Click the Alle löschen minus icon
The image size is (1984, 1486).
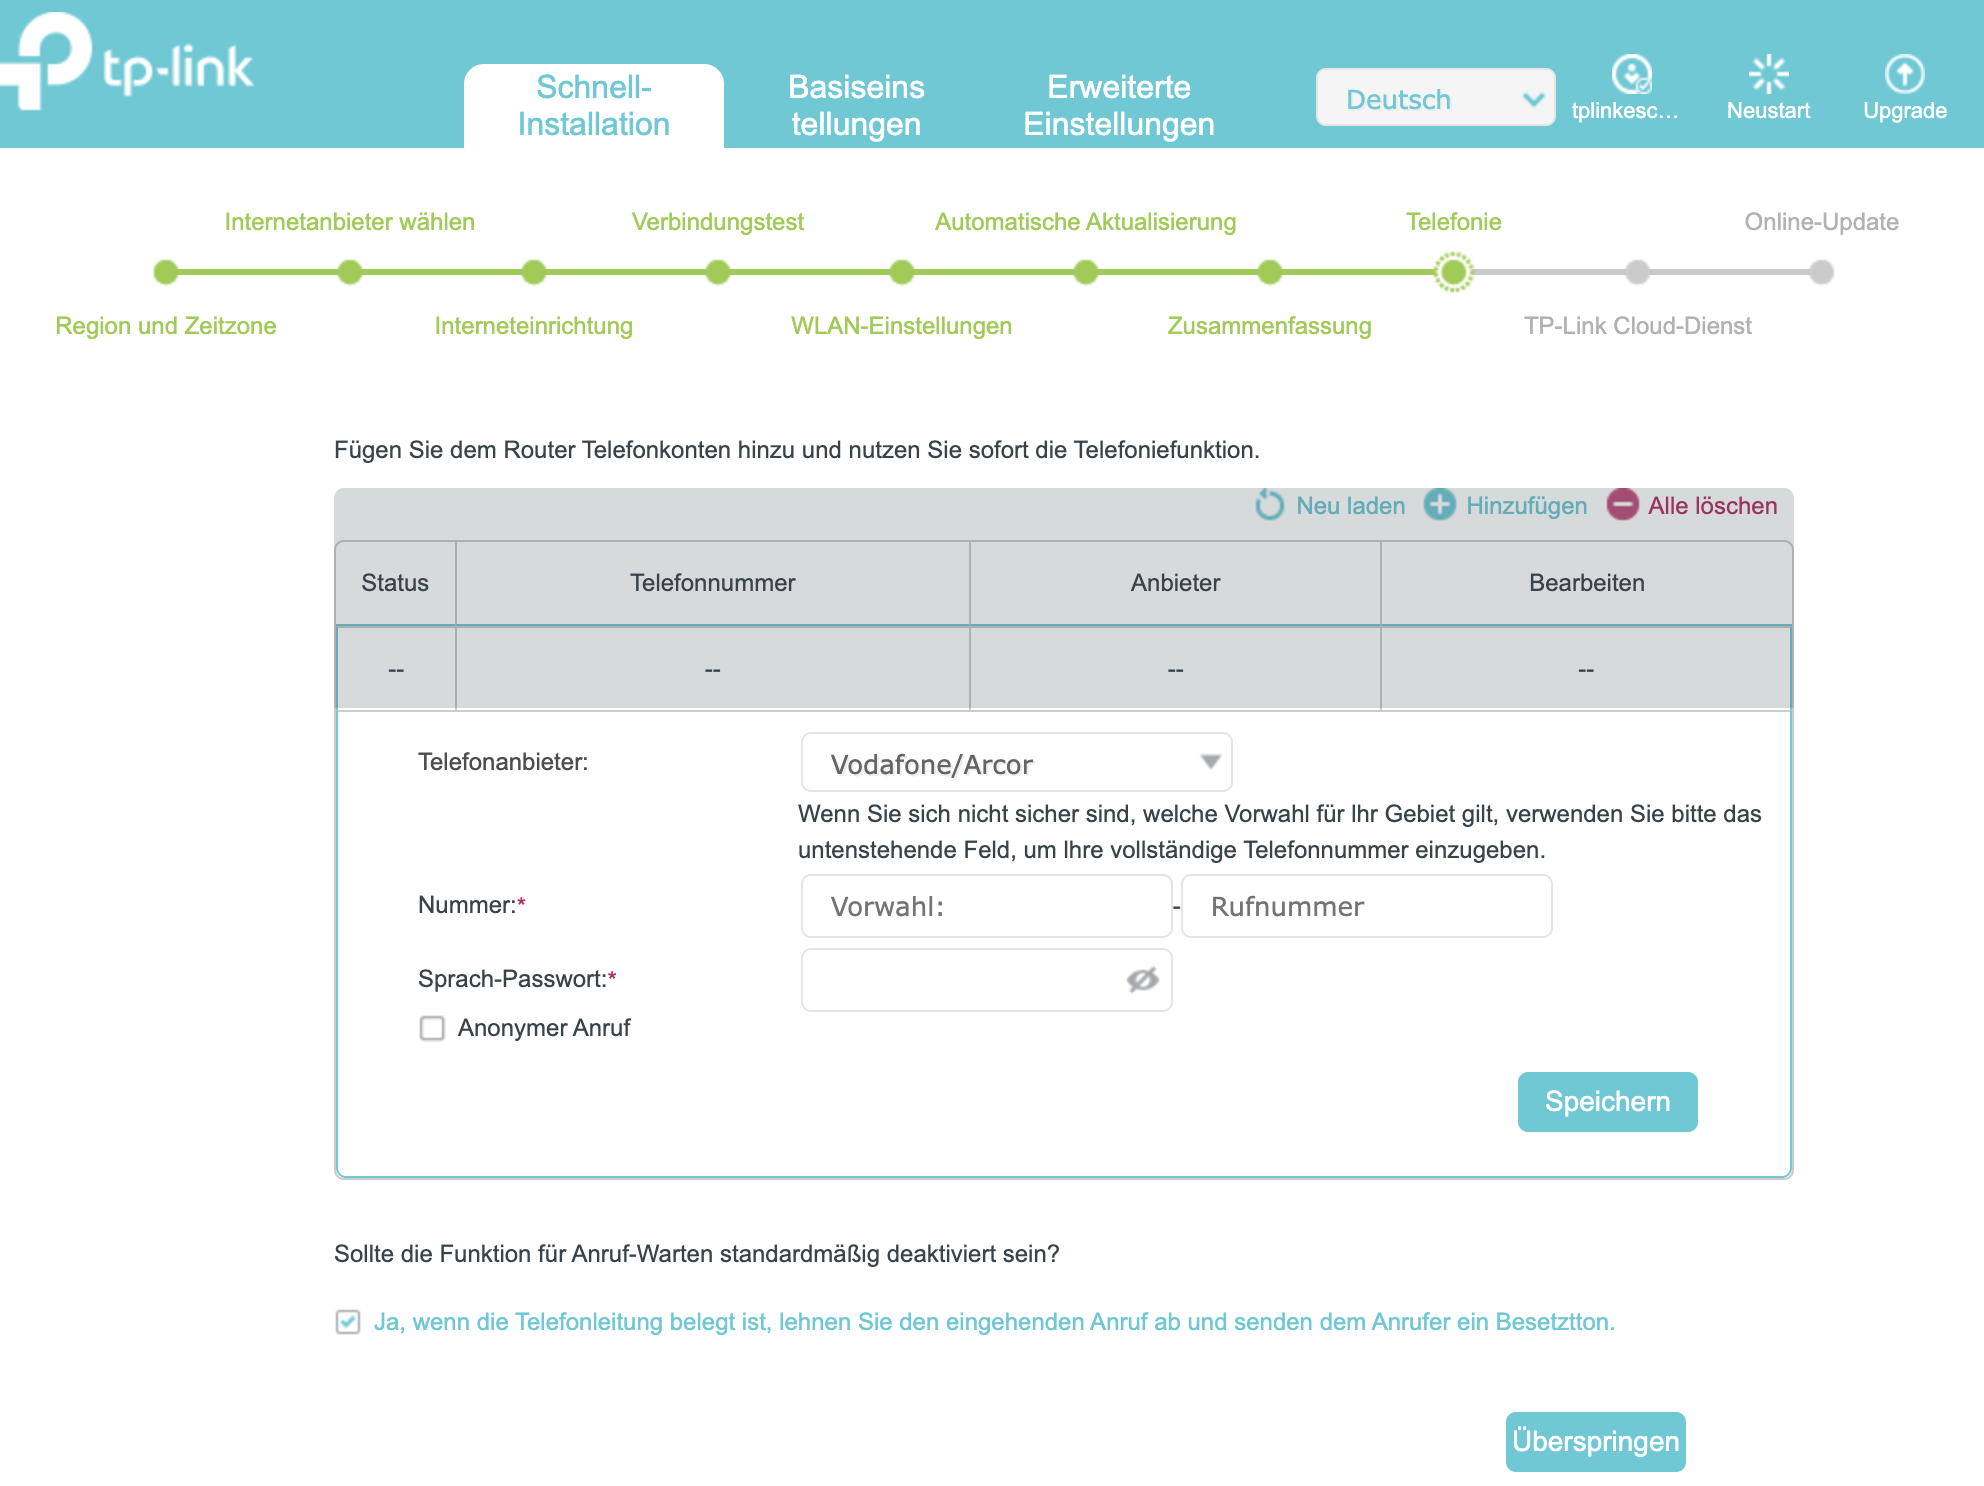tap(1621, 505)
